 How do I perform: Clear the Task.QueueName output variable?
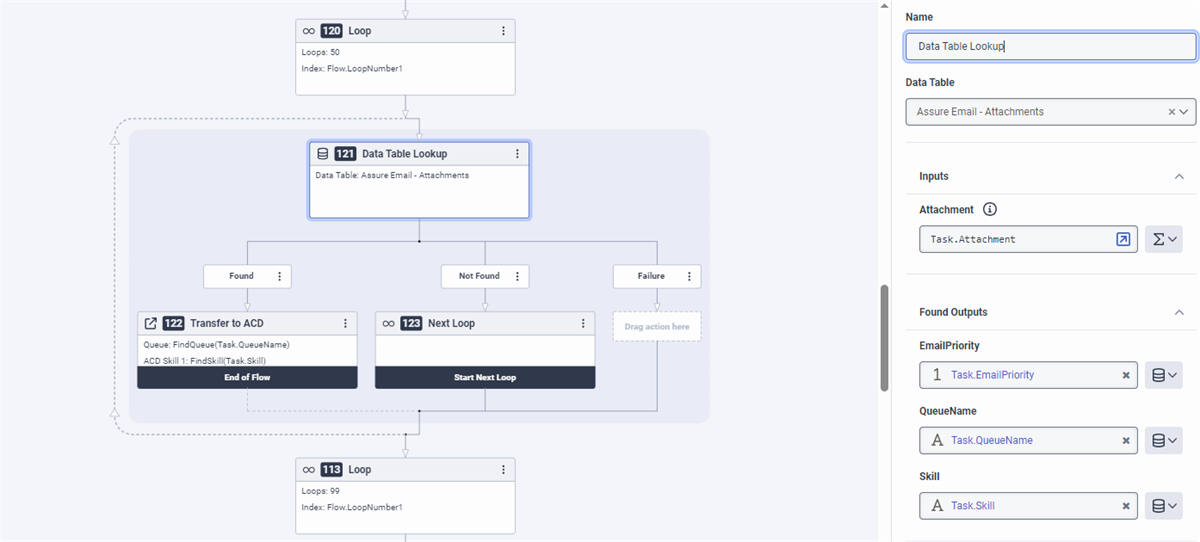pyautogui.click(x=1125, y=440)
